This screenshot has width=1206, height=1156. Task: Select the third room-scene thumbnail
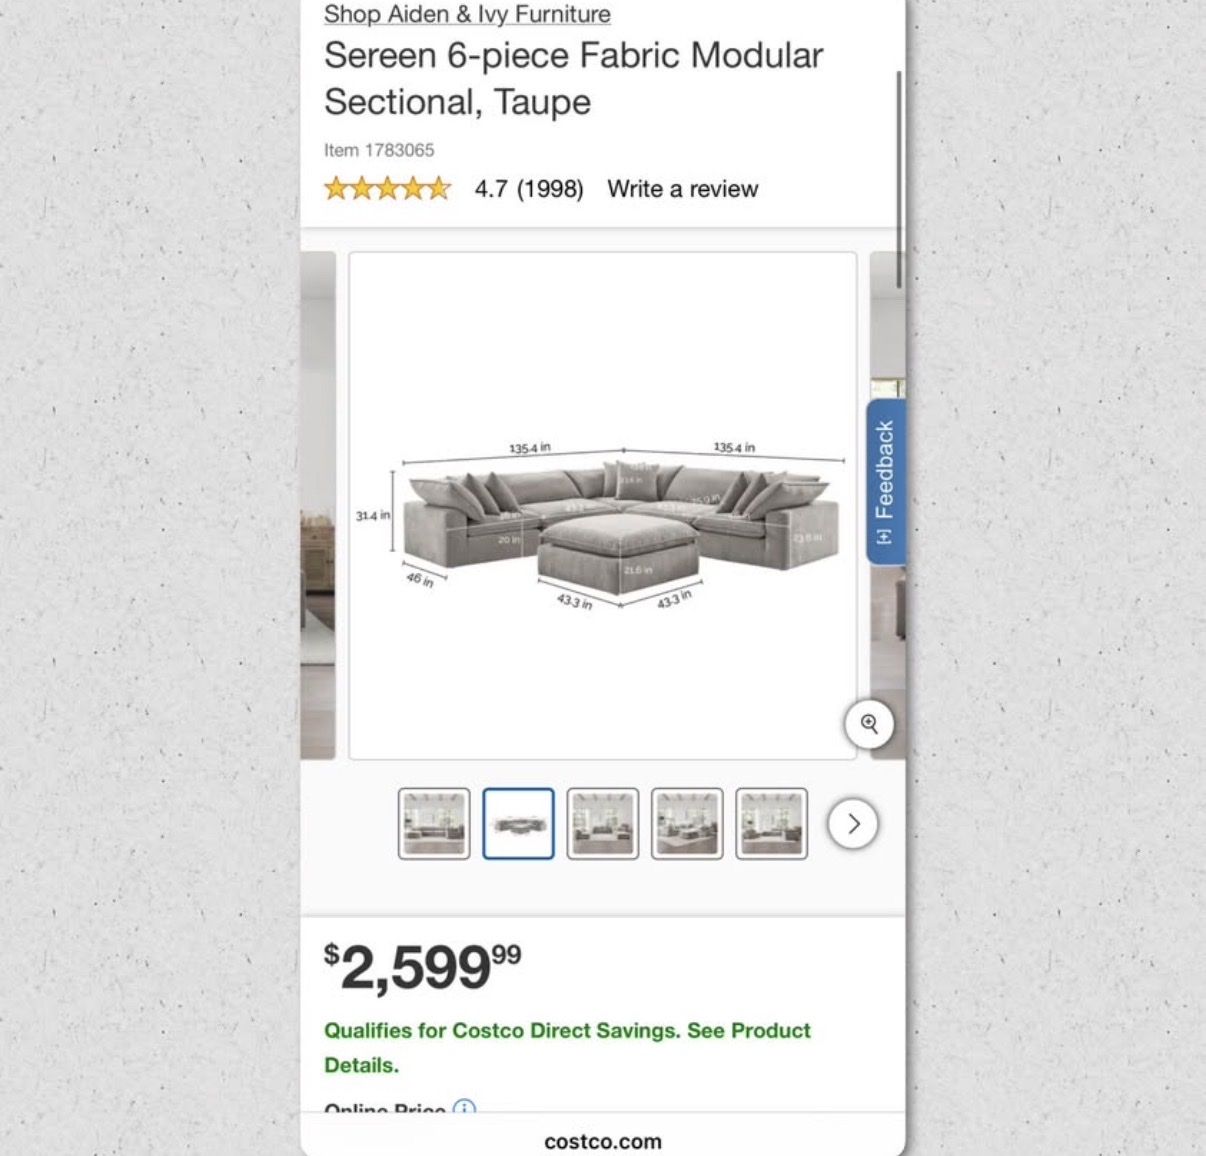(602, 824)
